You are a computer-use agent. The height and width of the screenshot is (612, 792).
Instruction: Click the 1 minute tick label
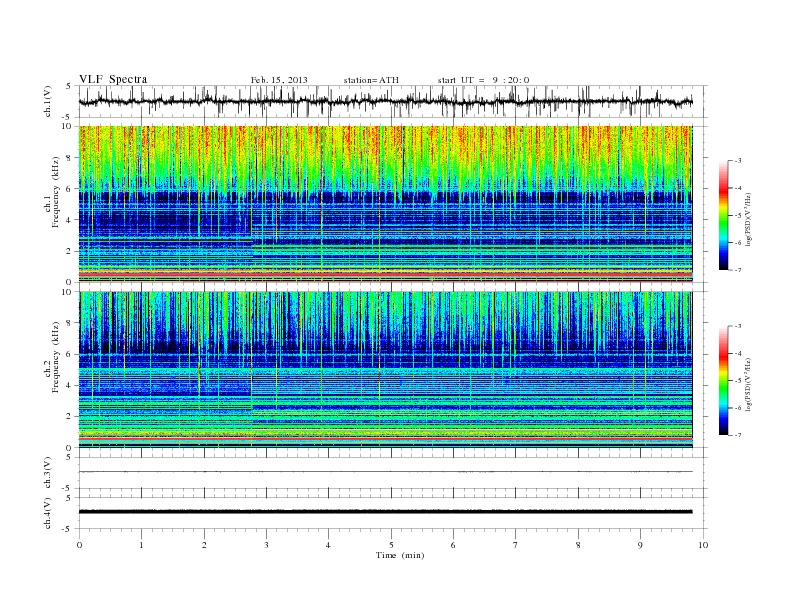pyautogui.click(x=141, y=545)
